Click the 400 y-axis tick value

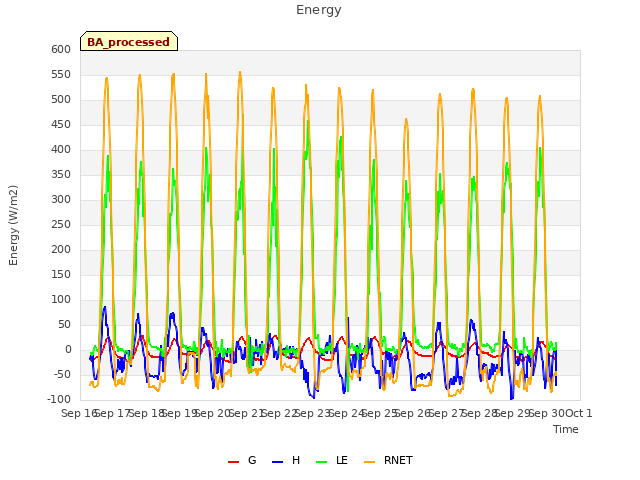click(x=61, y=149)
